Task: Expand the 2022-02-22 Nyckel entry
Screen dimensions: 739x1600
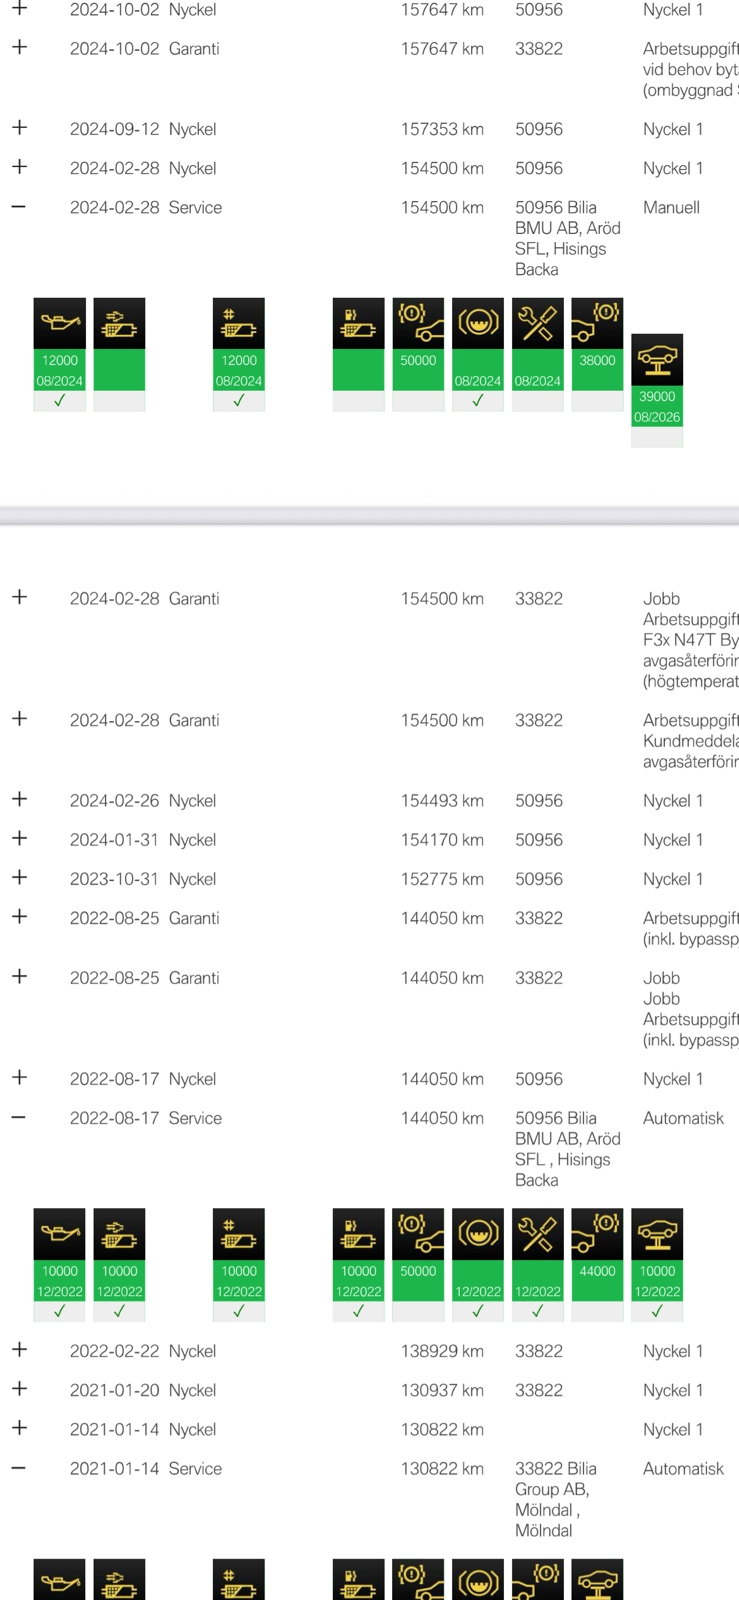Action: 19,1350
